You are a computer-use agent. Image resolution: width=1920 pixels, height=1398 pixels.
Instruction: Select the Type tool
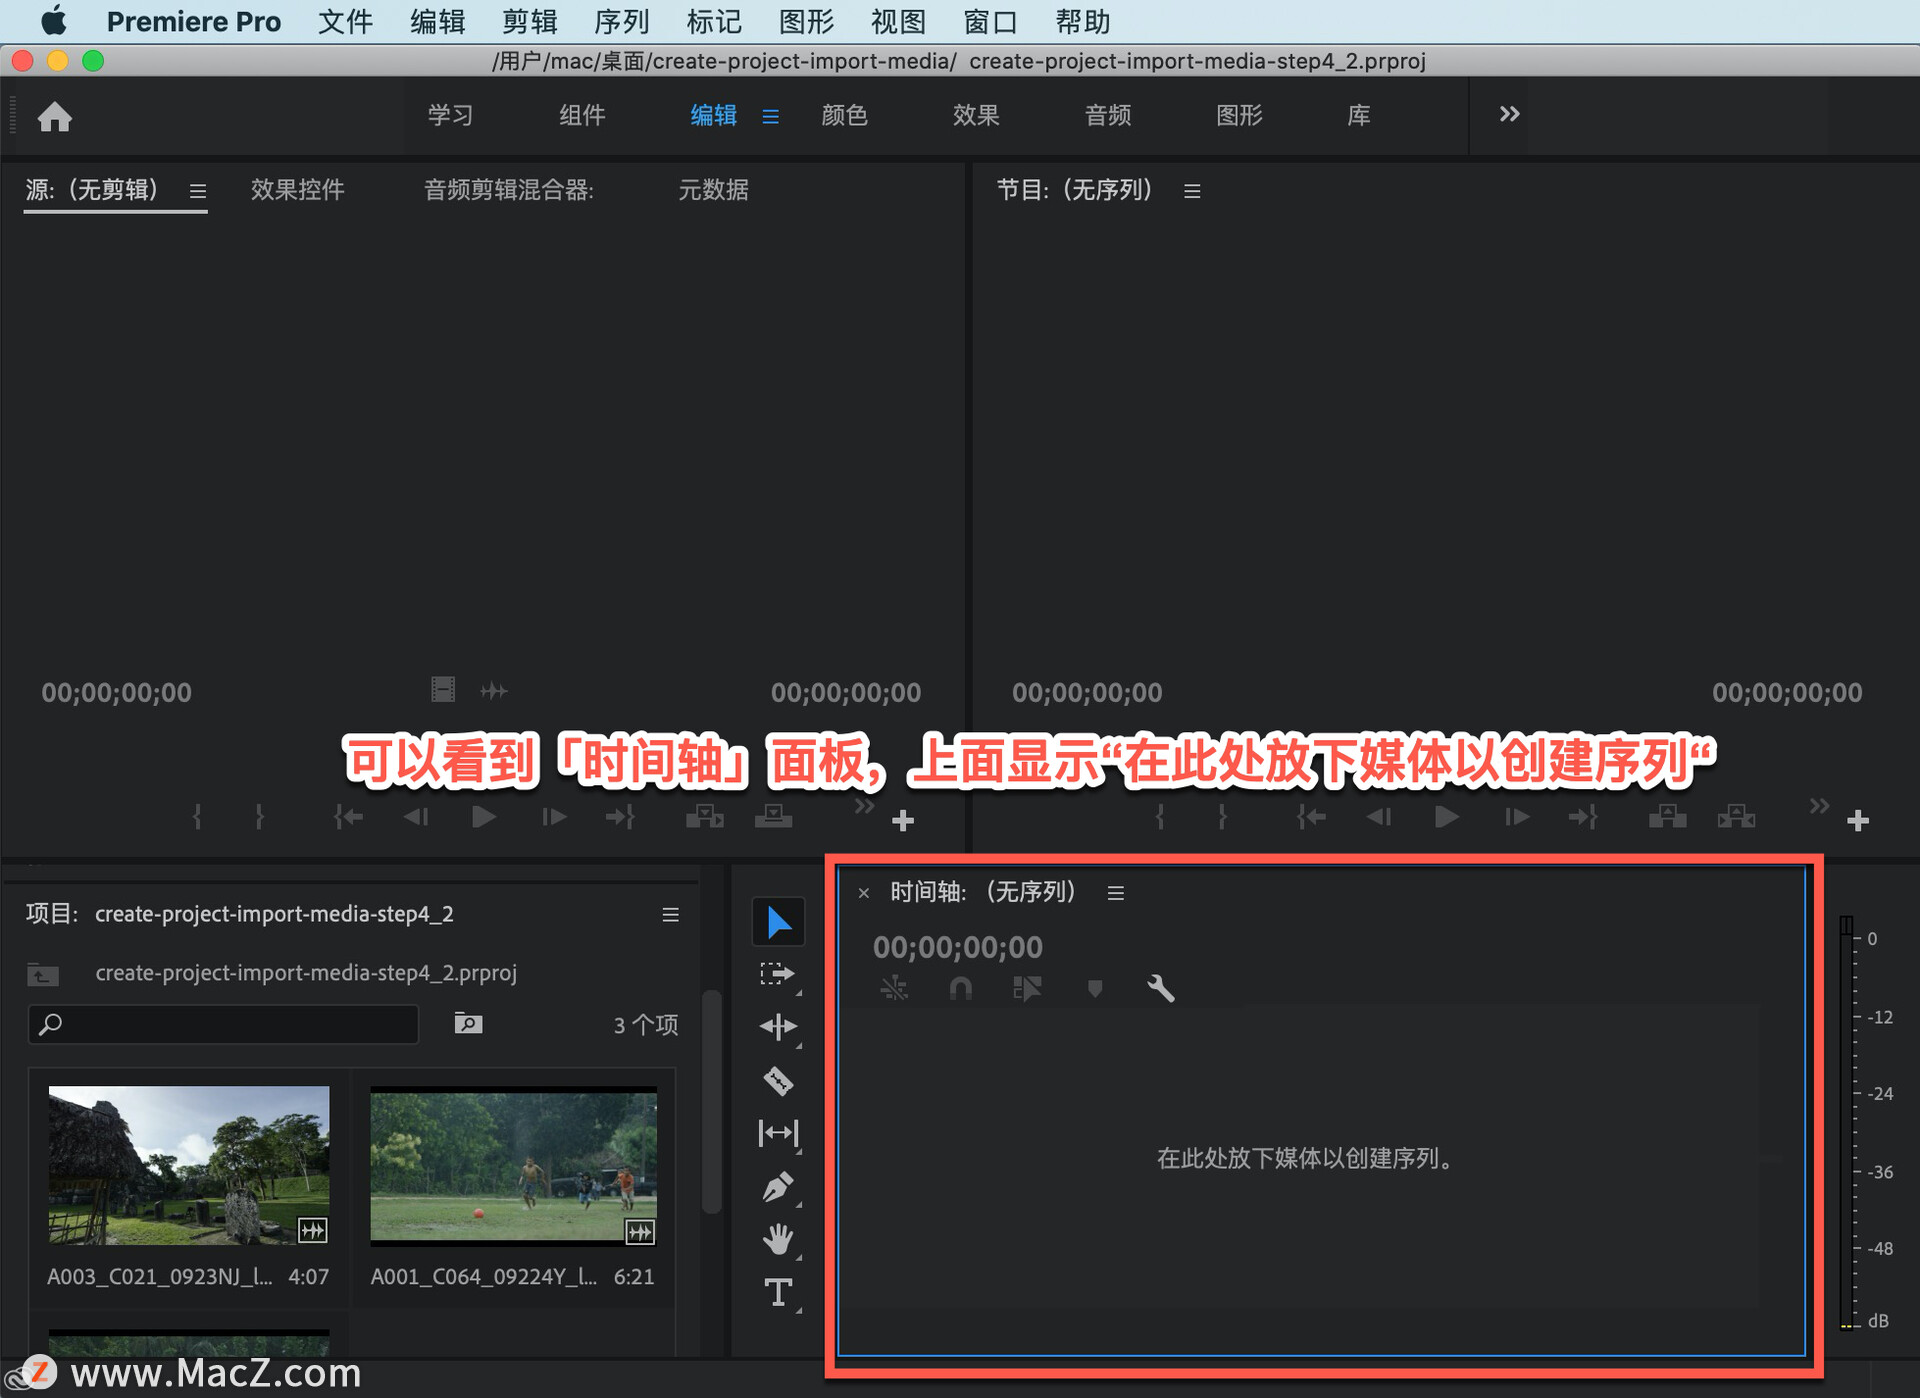778,1293
